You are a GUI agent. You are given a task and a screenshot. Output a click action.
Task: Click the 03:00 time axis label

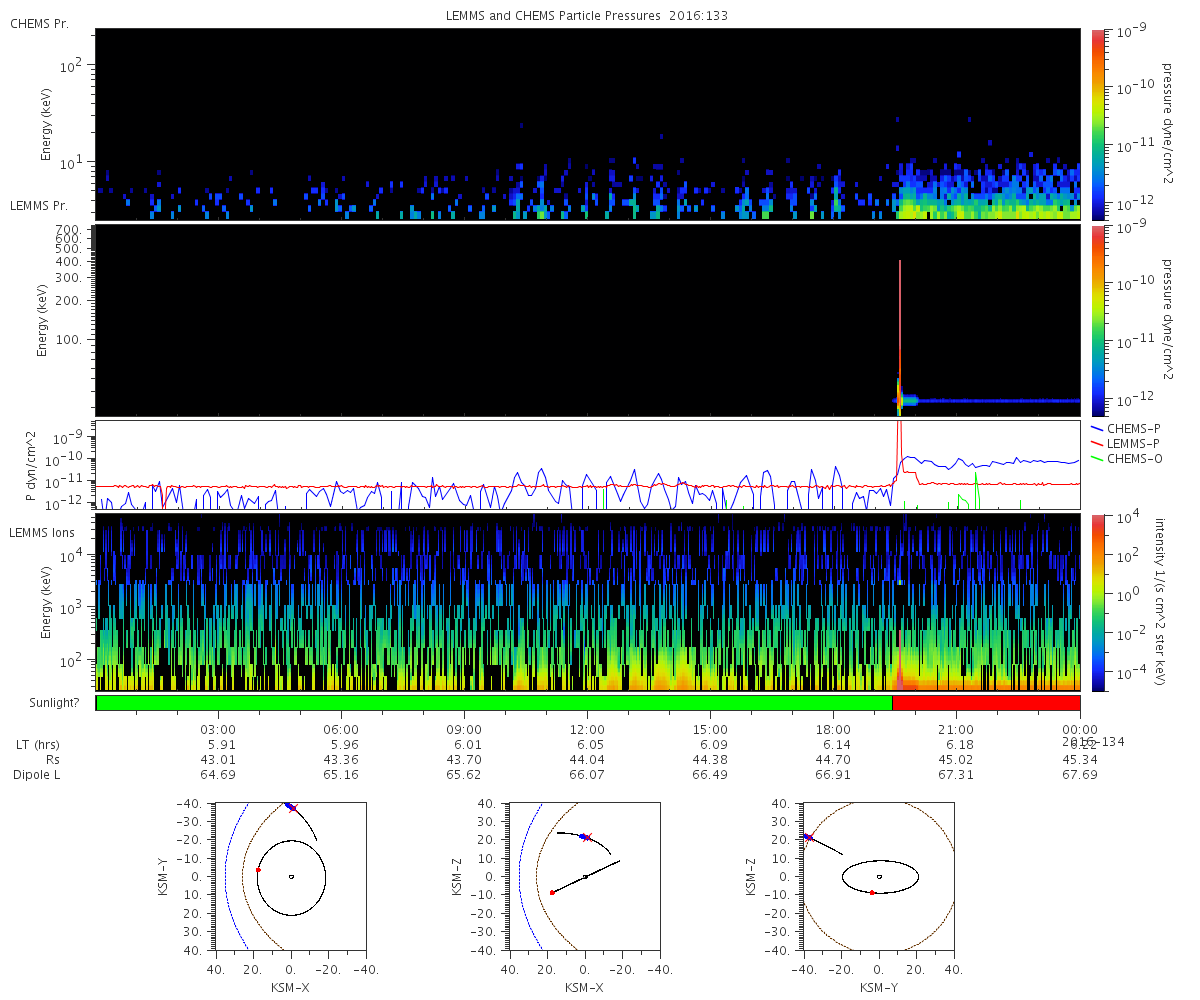(x=218, y=730)
